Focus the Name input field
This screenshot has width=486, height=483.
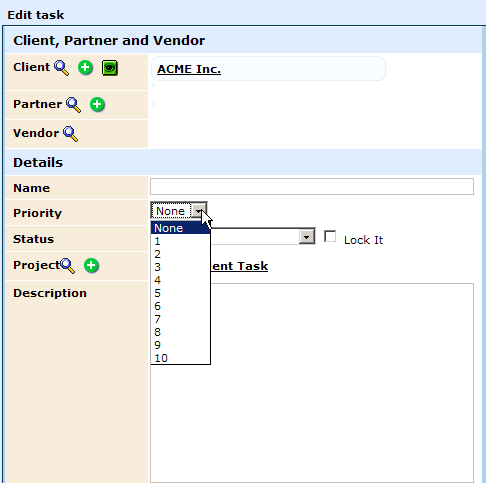[312, 186]
